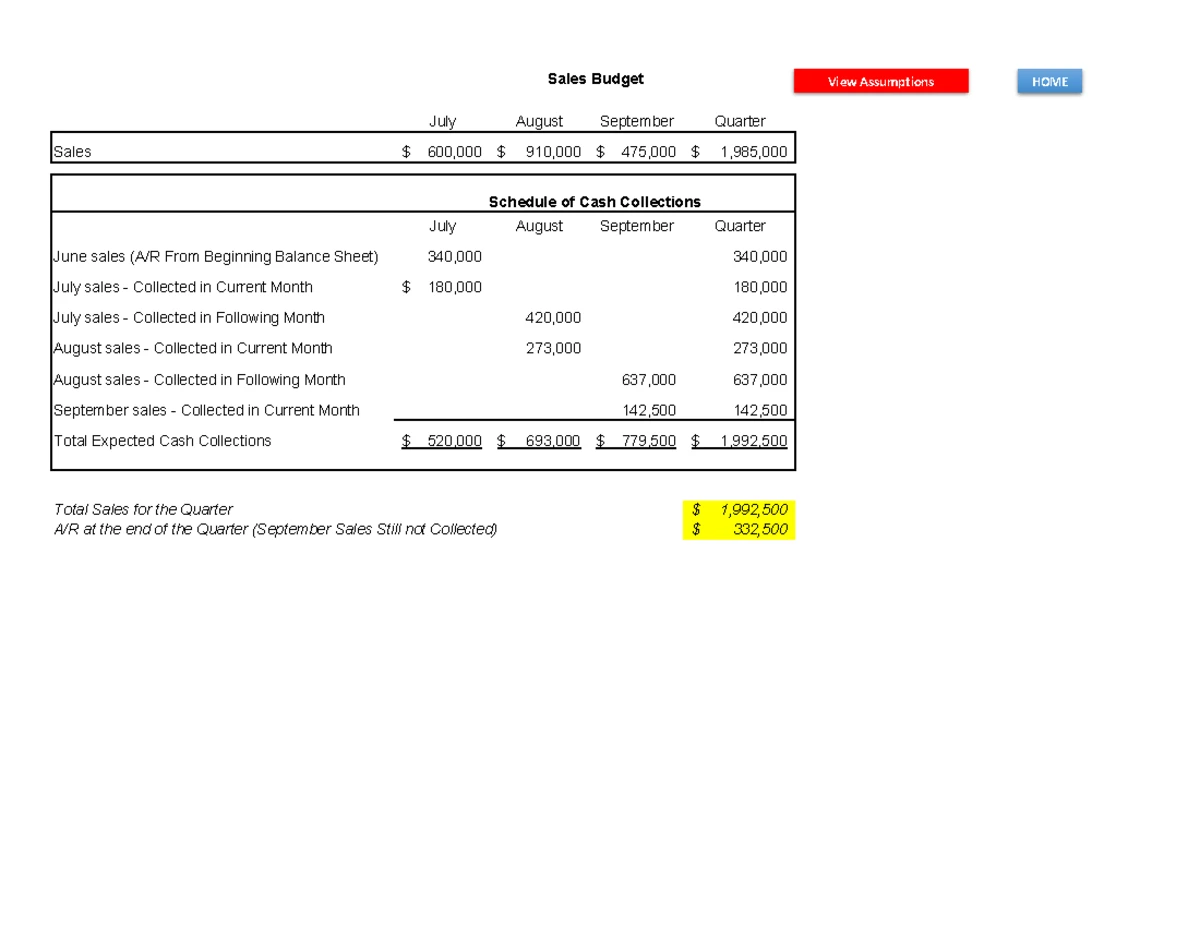
Task: Click the Total Expected Cash Collections label
Action: pos(162,441)
